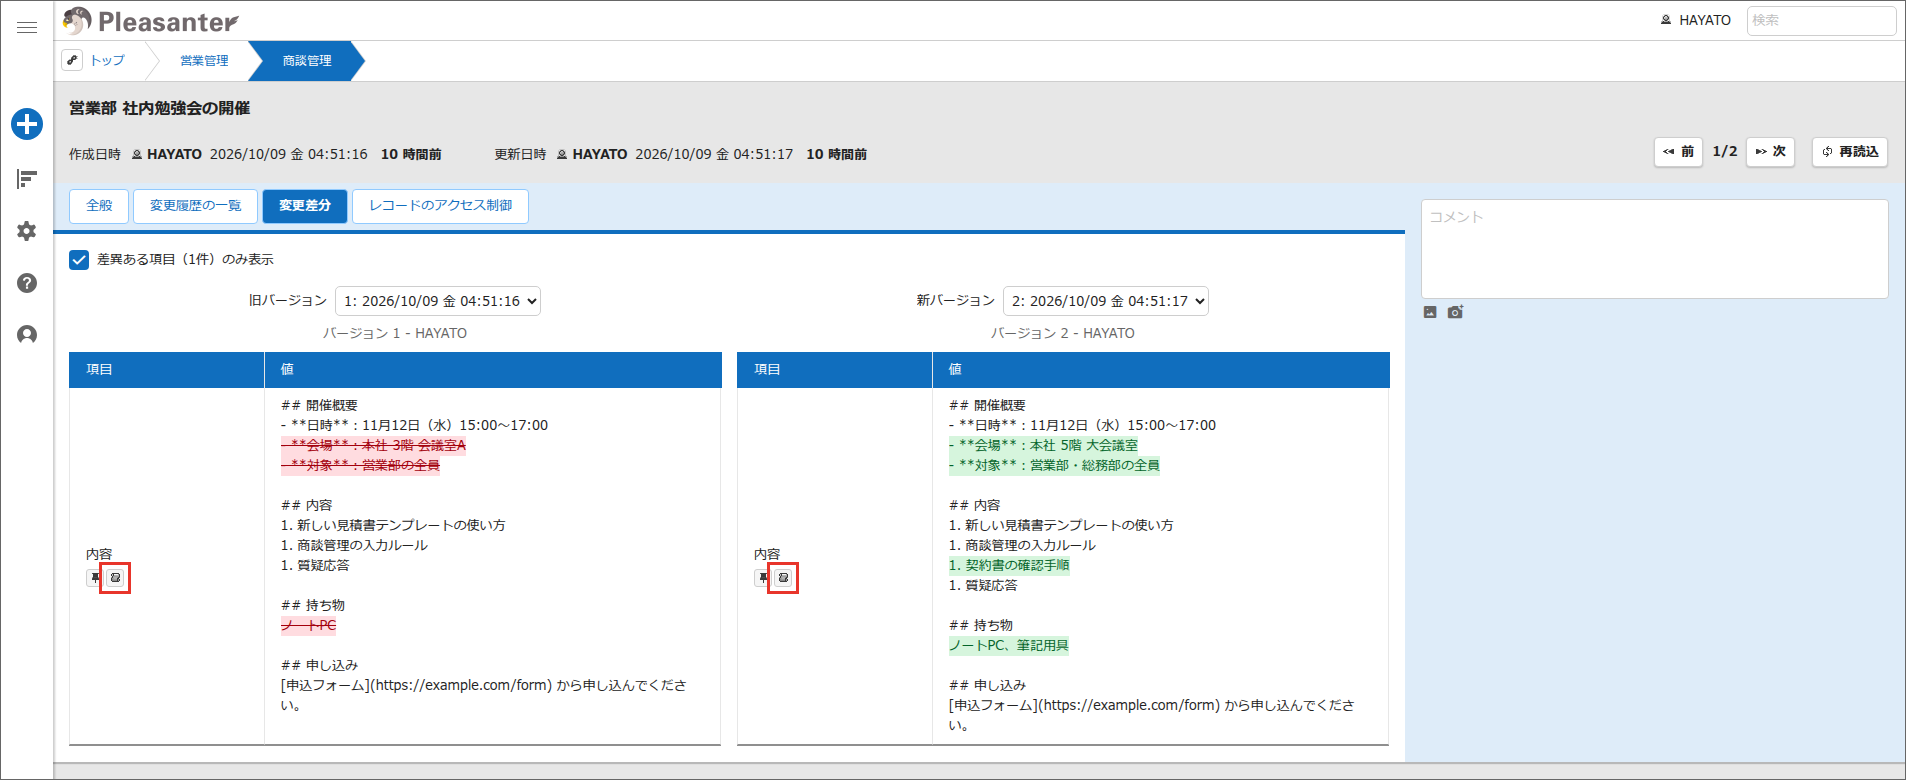Open the レコードのアクセス制御 tab
This screenshot has width=1906, height=780.
[441, 206]
